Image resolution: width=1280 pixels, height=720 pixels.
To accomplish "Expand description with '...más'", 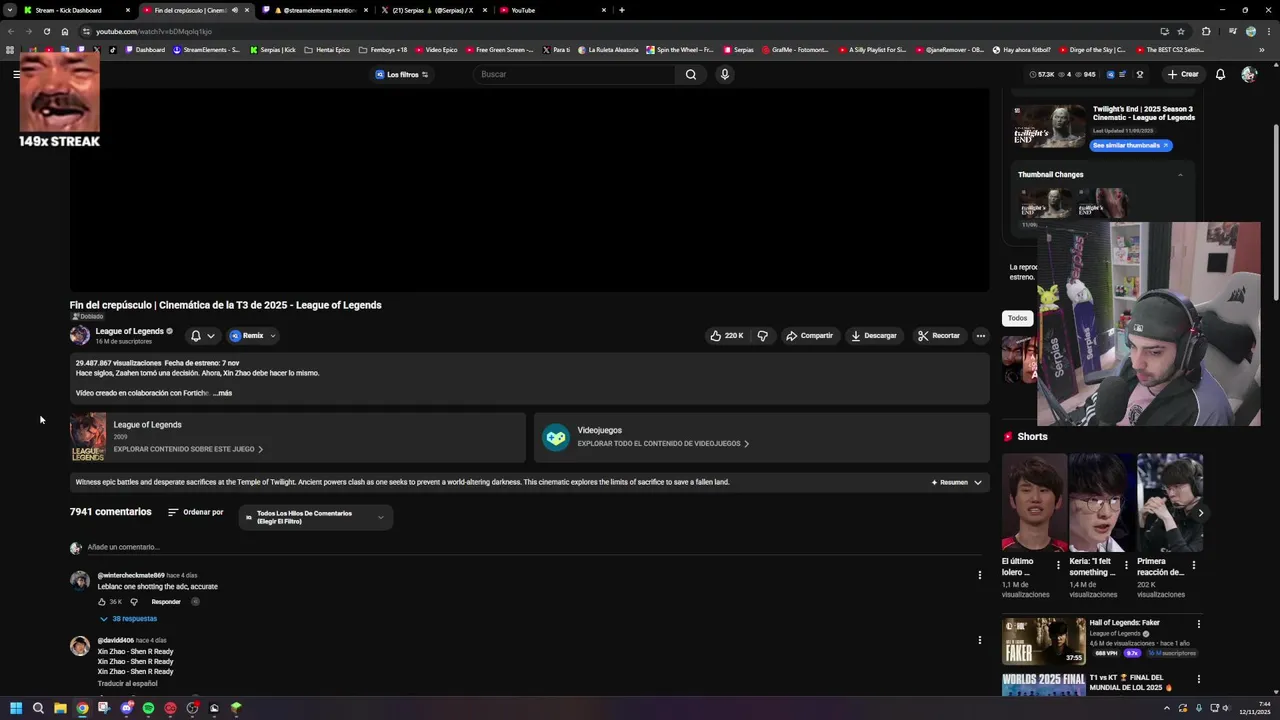I will pyautogui.click(x=222, y=393).
